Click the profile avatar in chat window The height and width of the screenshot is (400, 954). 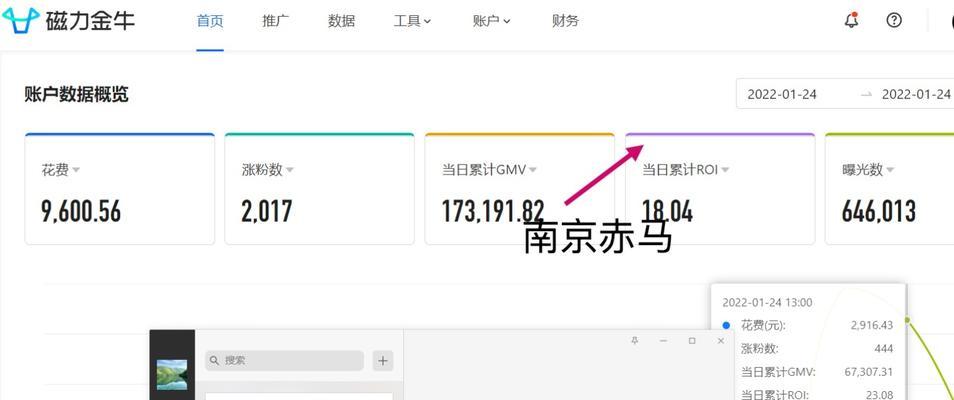click(172, 374)
